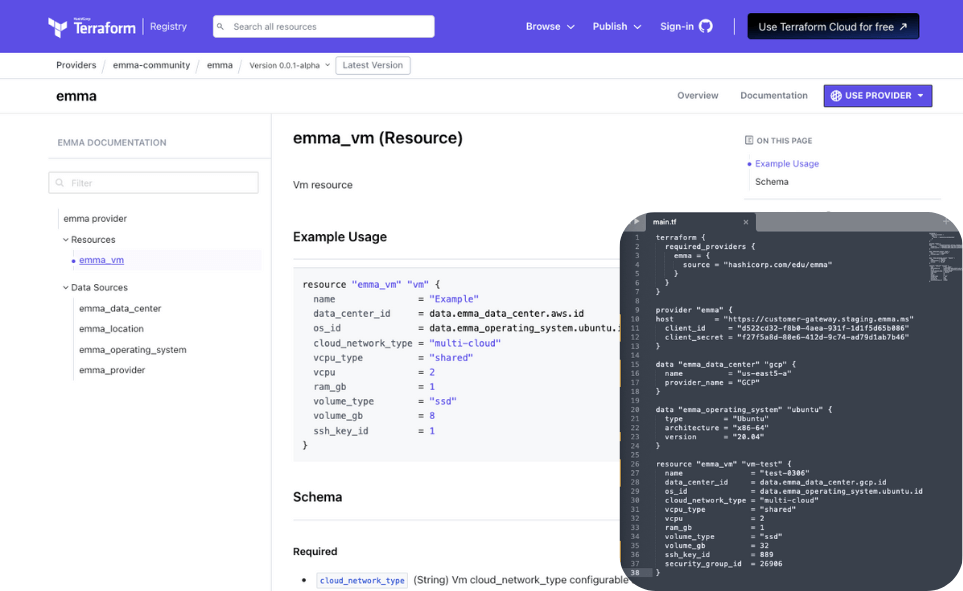
Task: Click the "multi-cloud" value in example code
Action: pyautogui.click(x=464, y=343)
